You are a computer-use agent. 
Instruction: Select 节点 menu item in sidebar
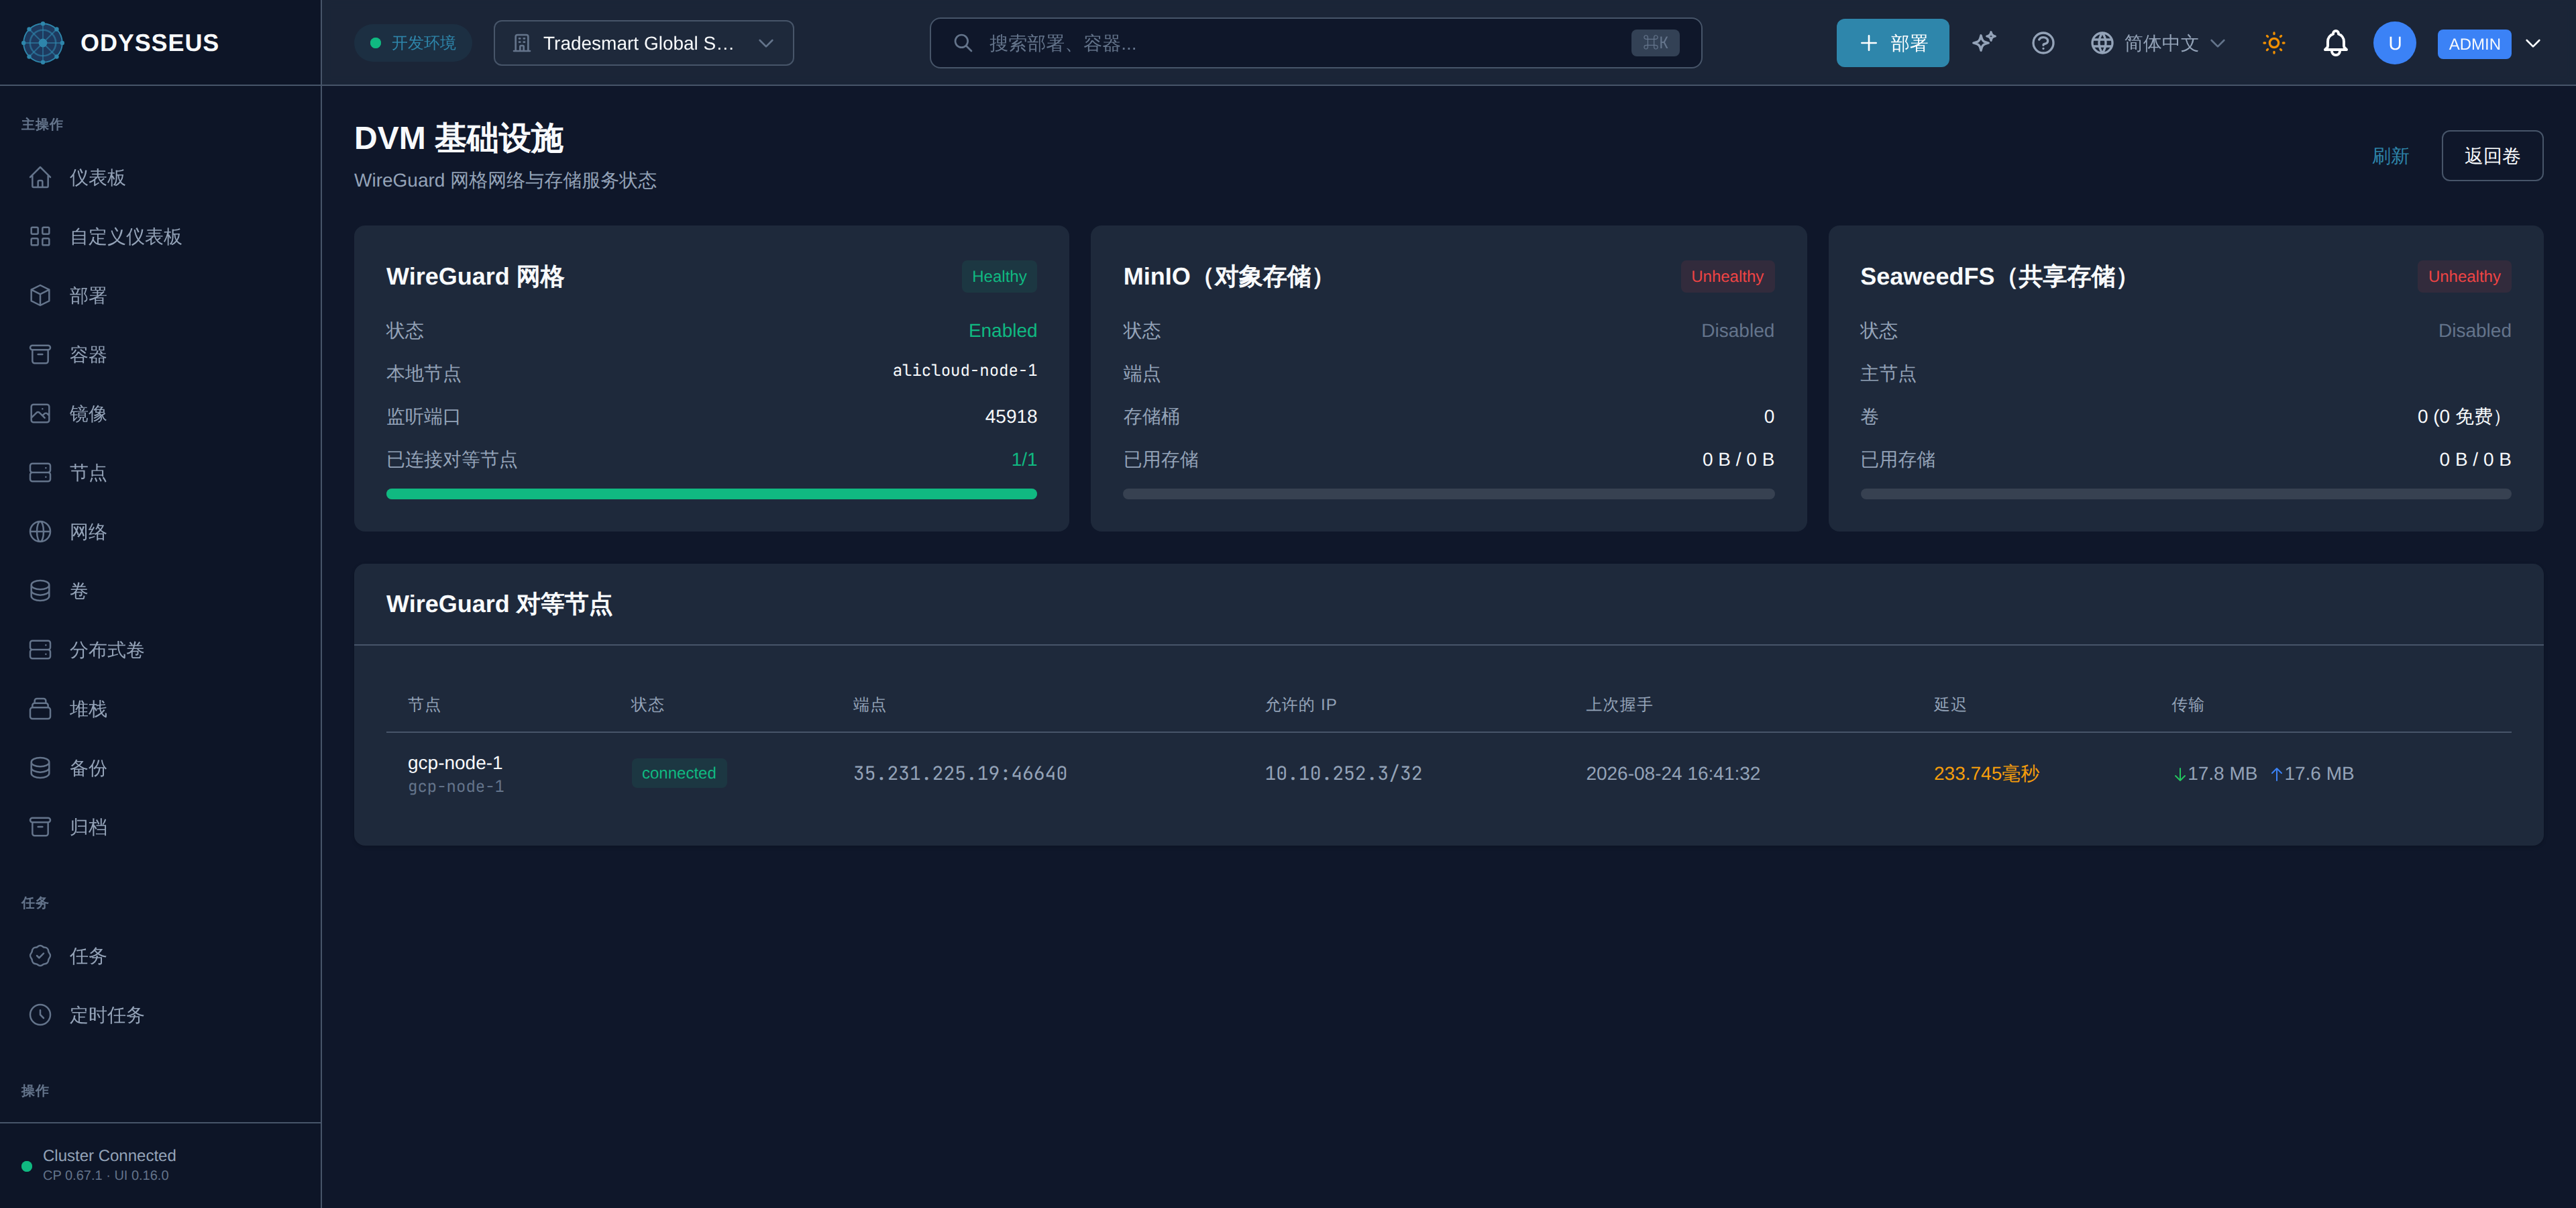coord(160,472)
